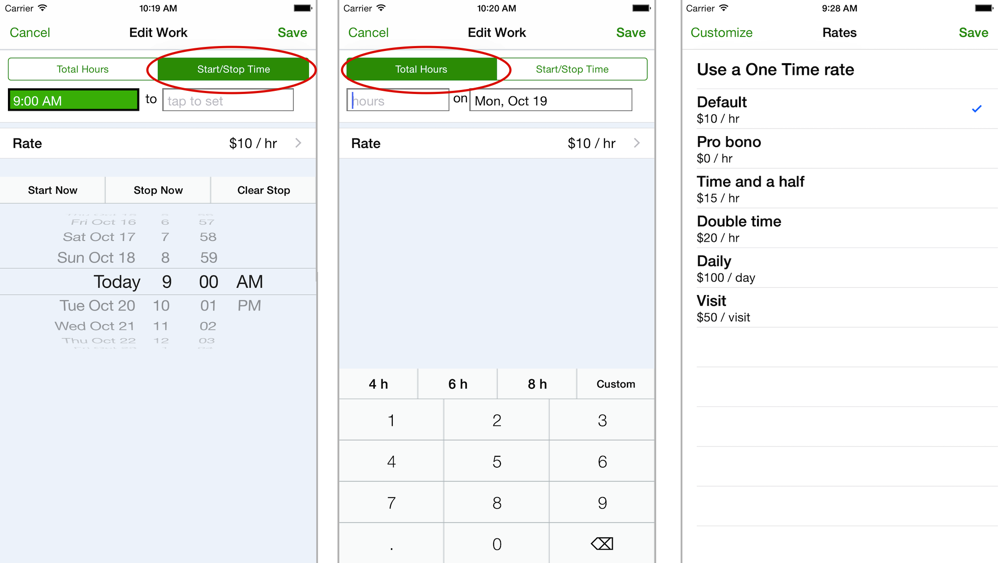Tap the Start Now button
The image size is (1000, 563).
pyautogui.click(x=52, y=190)
